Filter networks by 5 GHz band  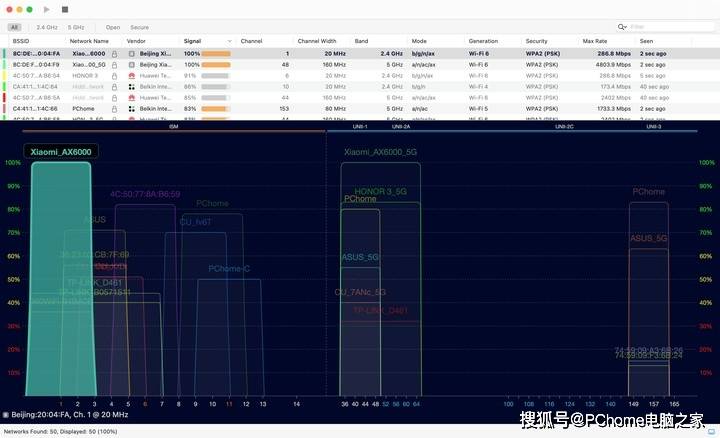(x=76, y=27)
